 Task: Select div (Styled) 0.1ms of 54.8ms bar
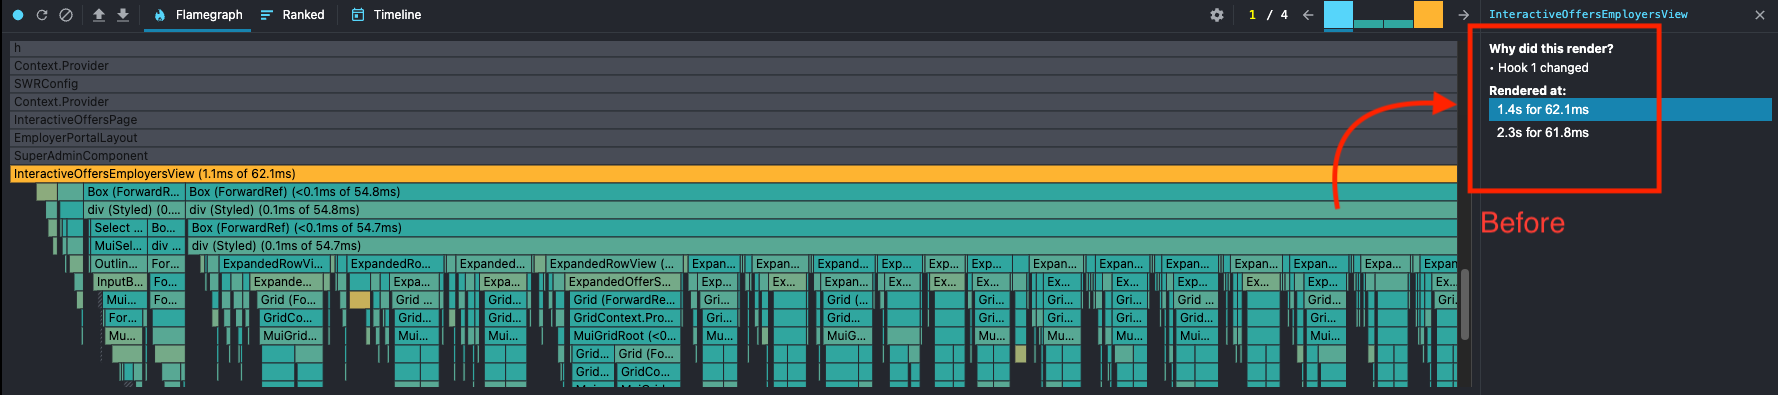click(x=821, y=210)
